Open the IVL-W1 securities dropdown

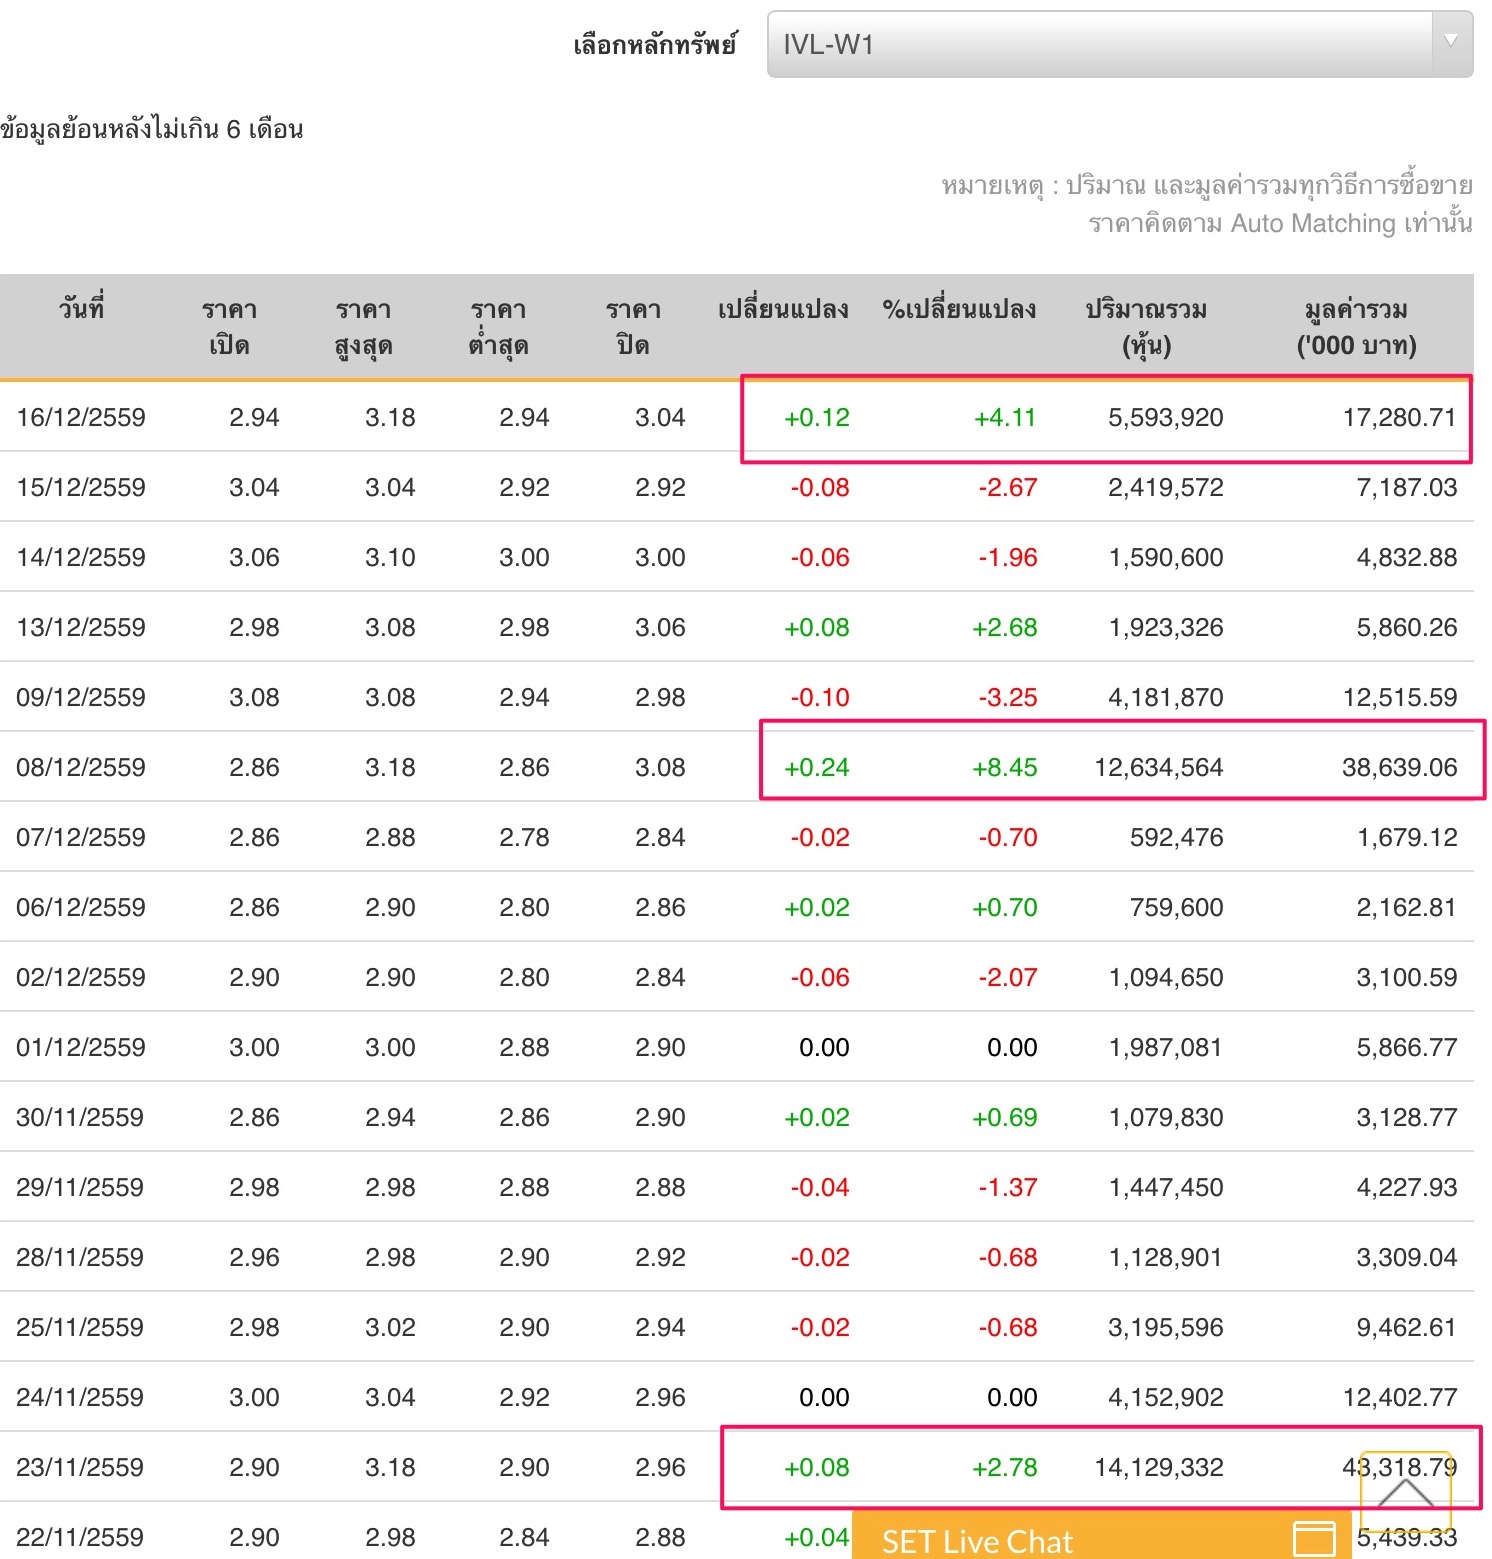click(x=1120, y=44)
